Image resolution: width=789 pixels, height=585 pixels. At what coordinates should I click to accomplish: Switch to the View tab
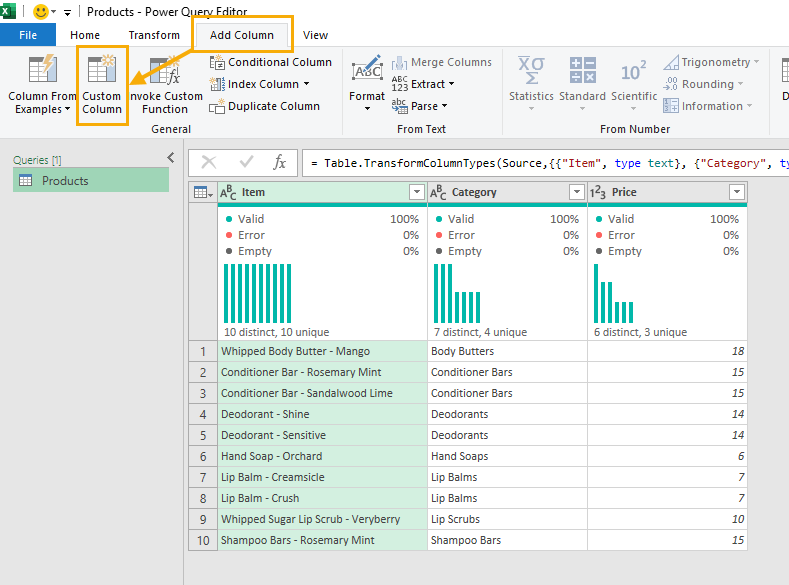315,35
